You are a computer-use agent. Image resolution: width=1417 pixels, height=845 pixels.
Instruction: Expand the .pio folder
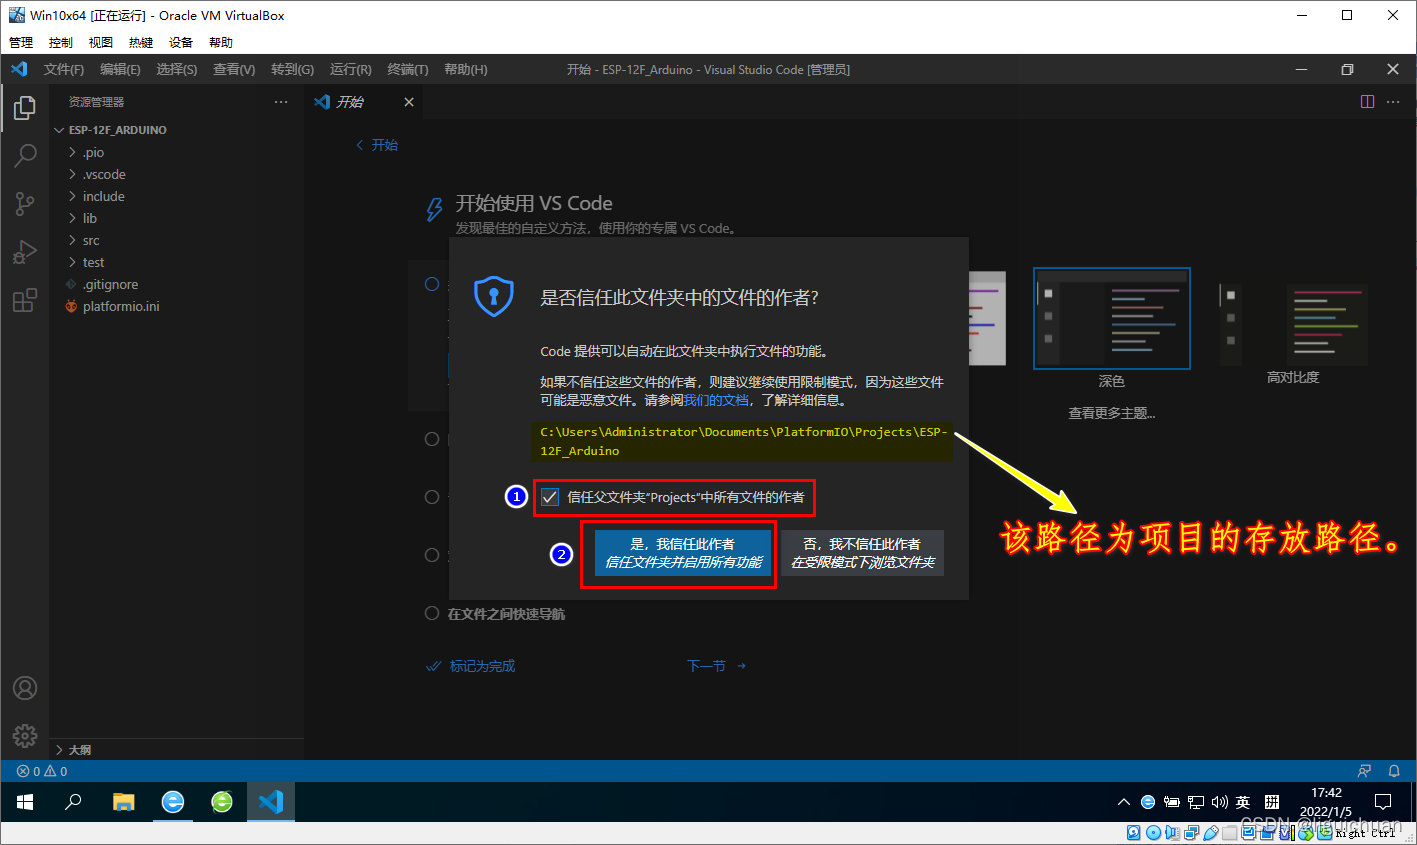coord(176,152)
